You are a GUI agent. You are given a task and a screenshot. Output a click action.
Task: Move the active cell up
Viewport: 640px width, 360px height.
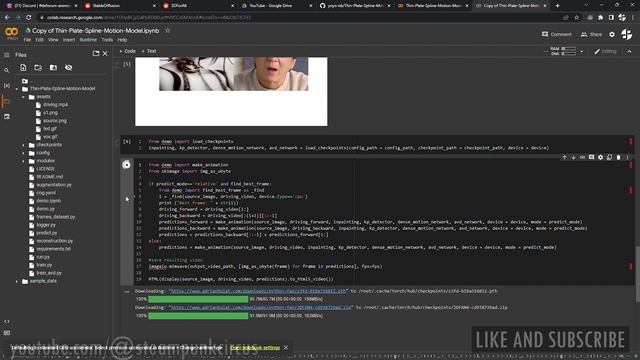coord(564,158)
